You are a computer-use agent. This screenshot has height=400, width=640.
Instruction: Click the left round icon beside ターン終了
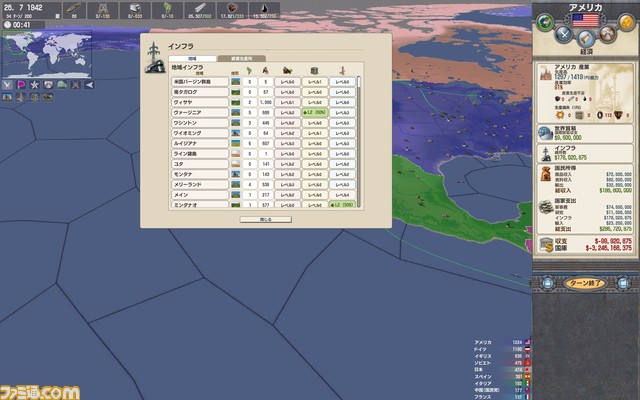[548, 283]
